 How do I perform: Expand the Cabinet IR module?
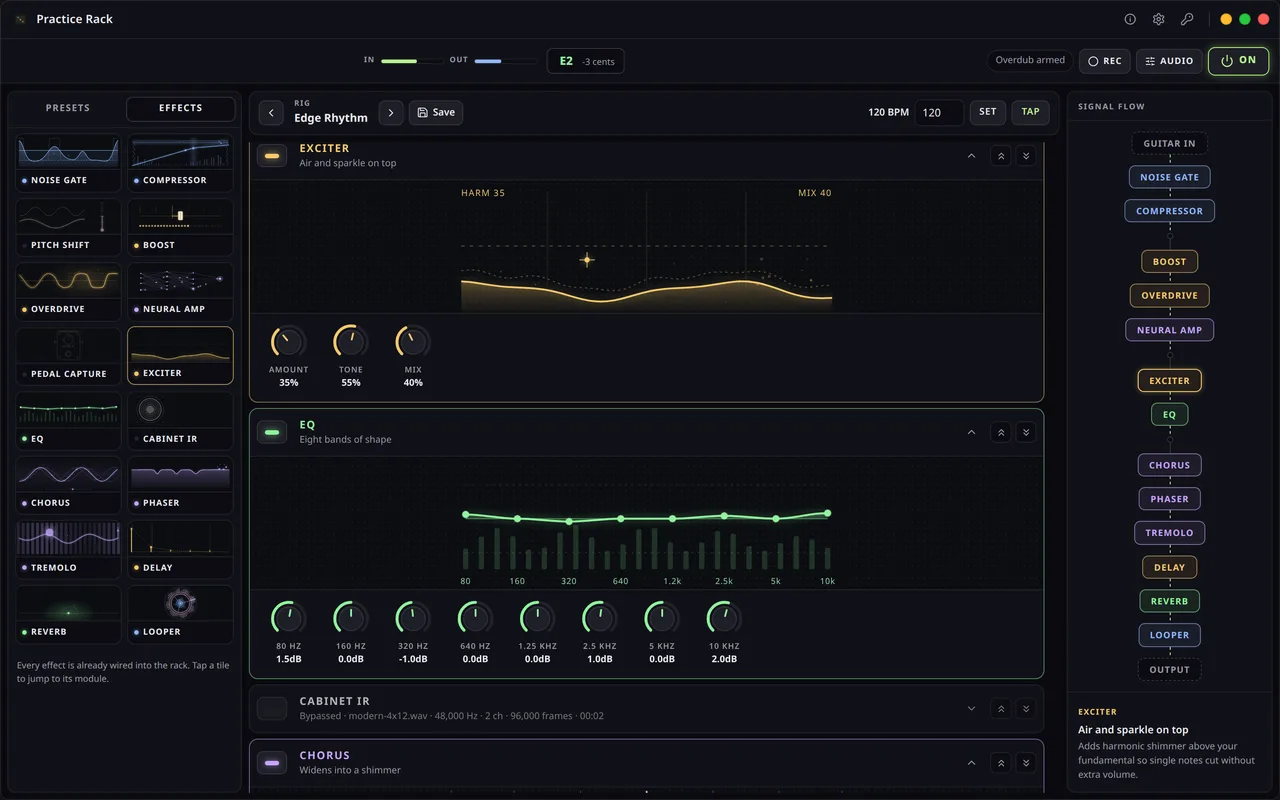(x=971, y=708)
